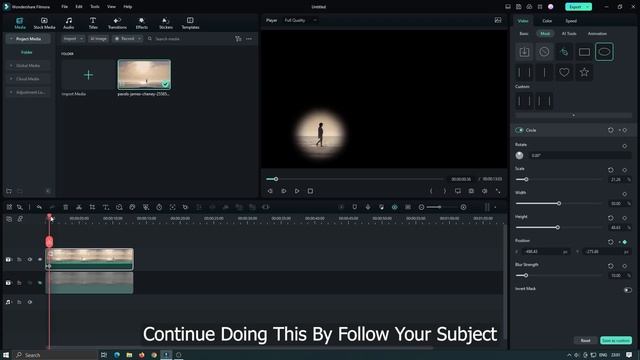Screen dimensions: 640x360
Task: Open the Export button dropdown arrow
Action: [x=587, y=7]
